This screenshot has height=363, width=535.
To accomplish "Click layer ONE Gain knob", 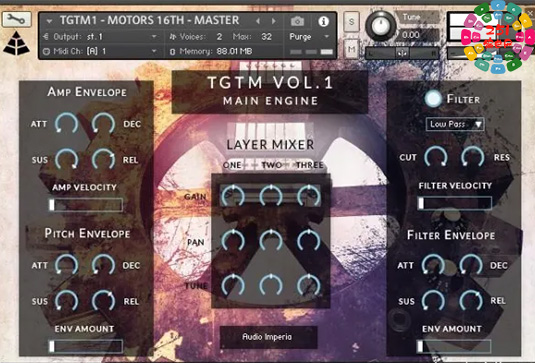I will [233, 196].
